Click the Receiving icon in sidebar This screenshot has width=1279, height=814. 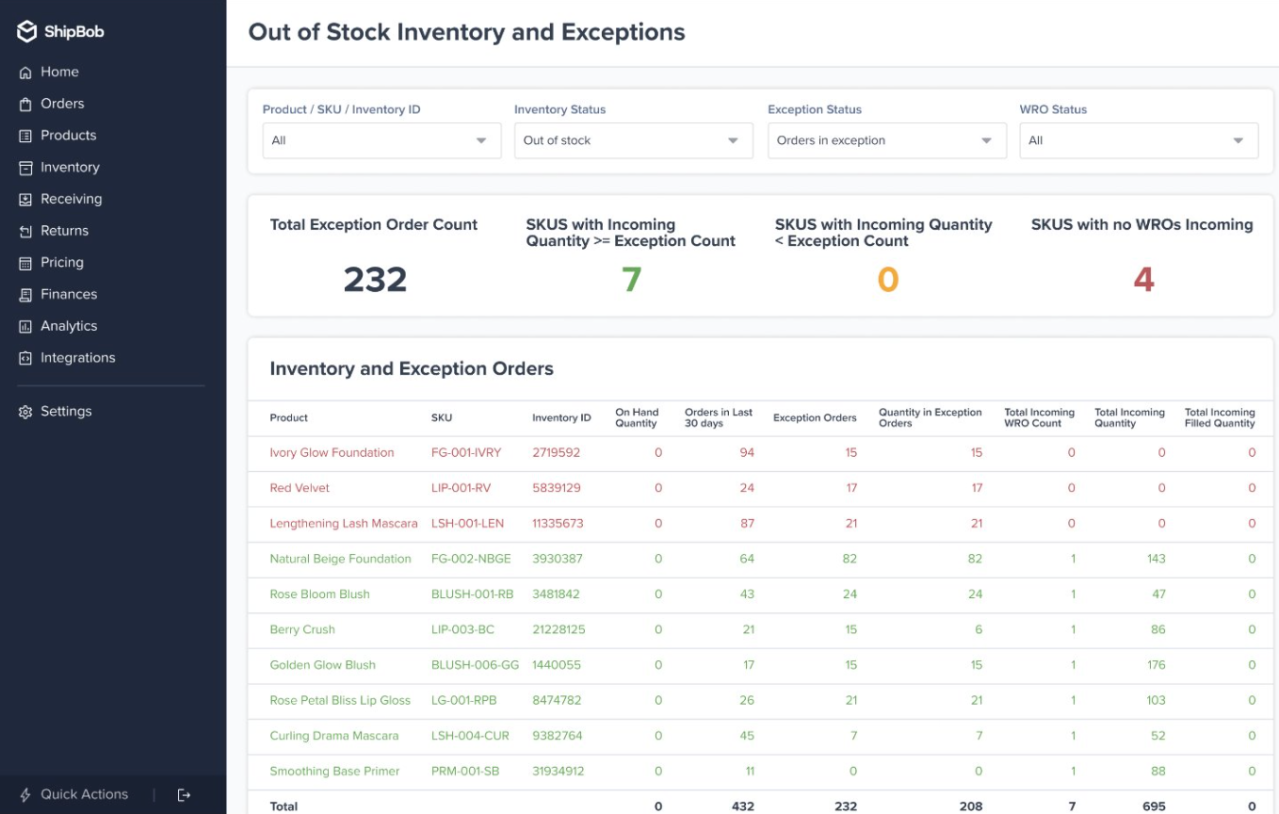click(26, 200)
